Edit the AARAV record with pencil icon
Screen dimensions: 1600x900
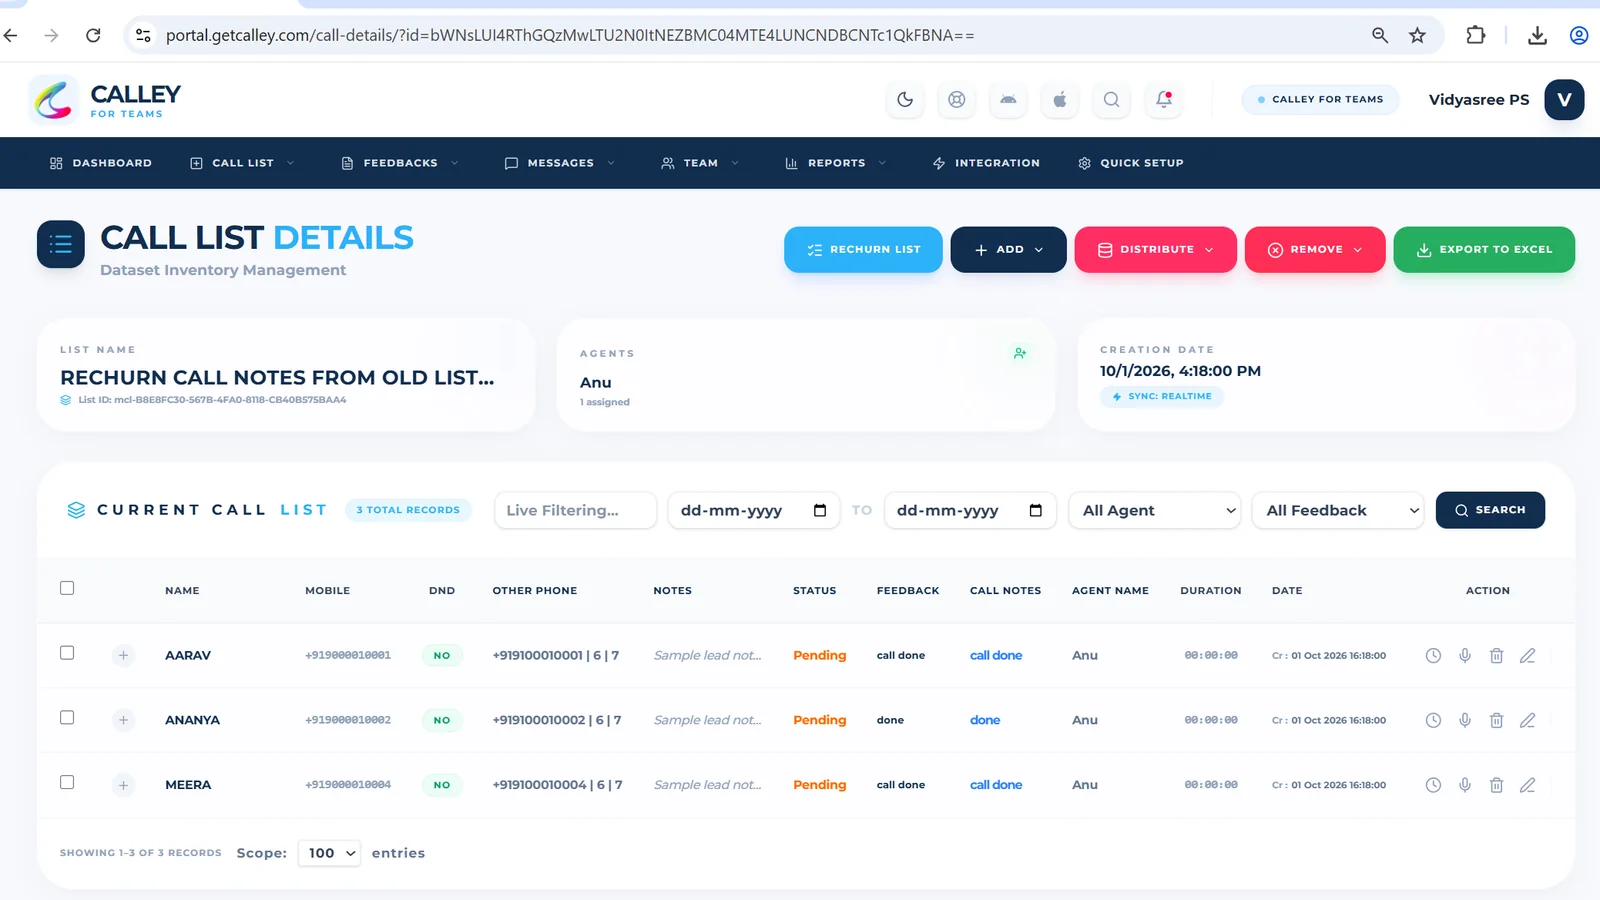1528,656
